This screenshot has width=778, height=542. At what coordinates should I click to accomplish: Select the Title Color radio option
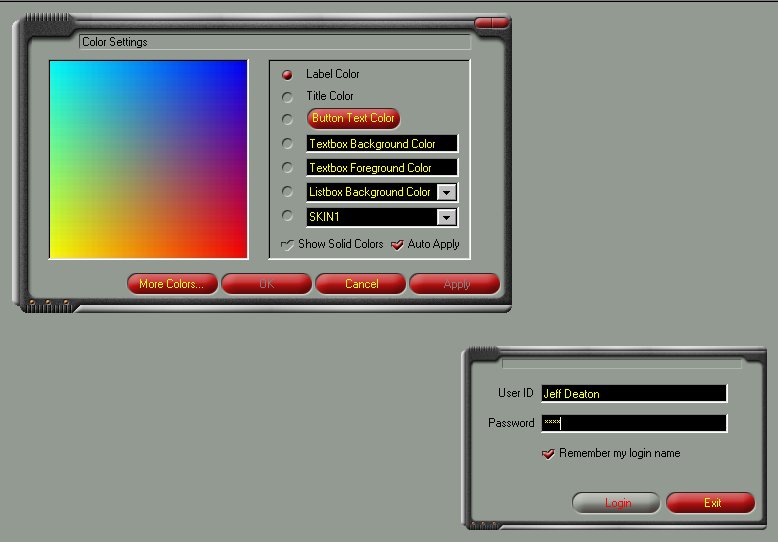[x=288, y=97]
